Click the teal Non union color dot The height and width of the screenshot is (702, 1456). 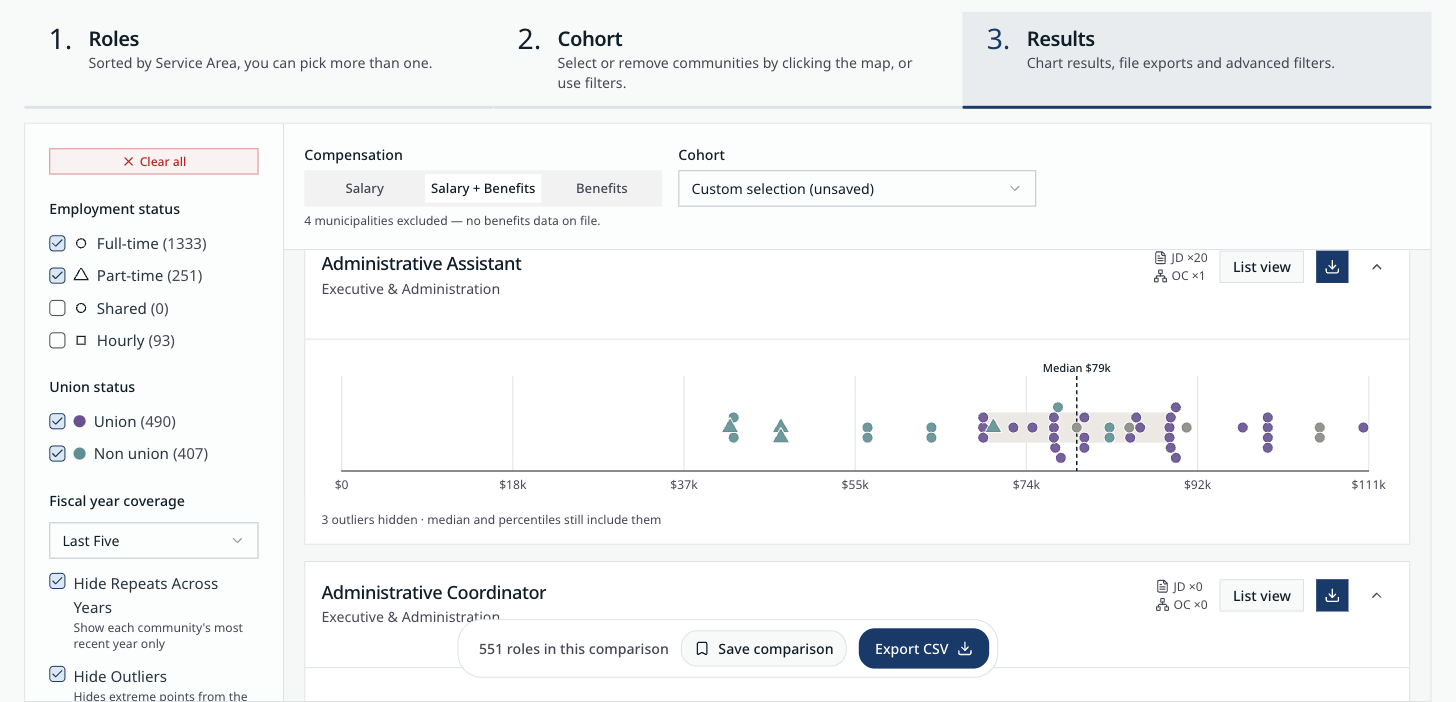point(80,453)
